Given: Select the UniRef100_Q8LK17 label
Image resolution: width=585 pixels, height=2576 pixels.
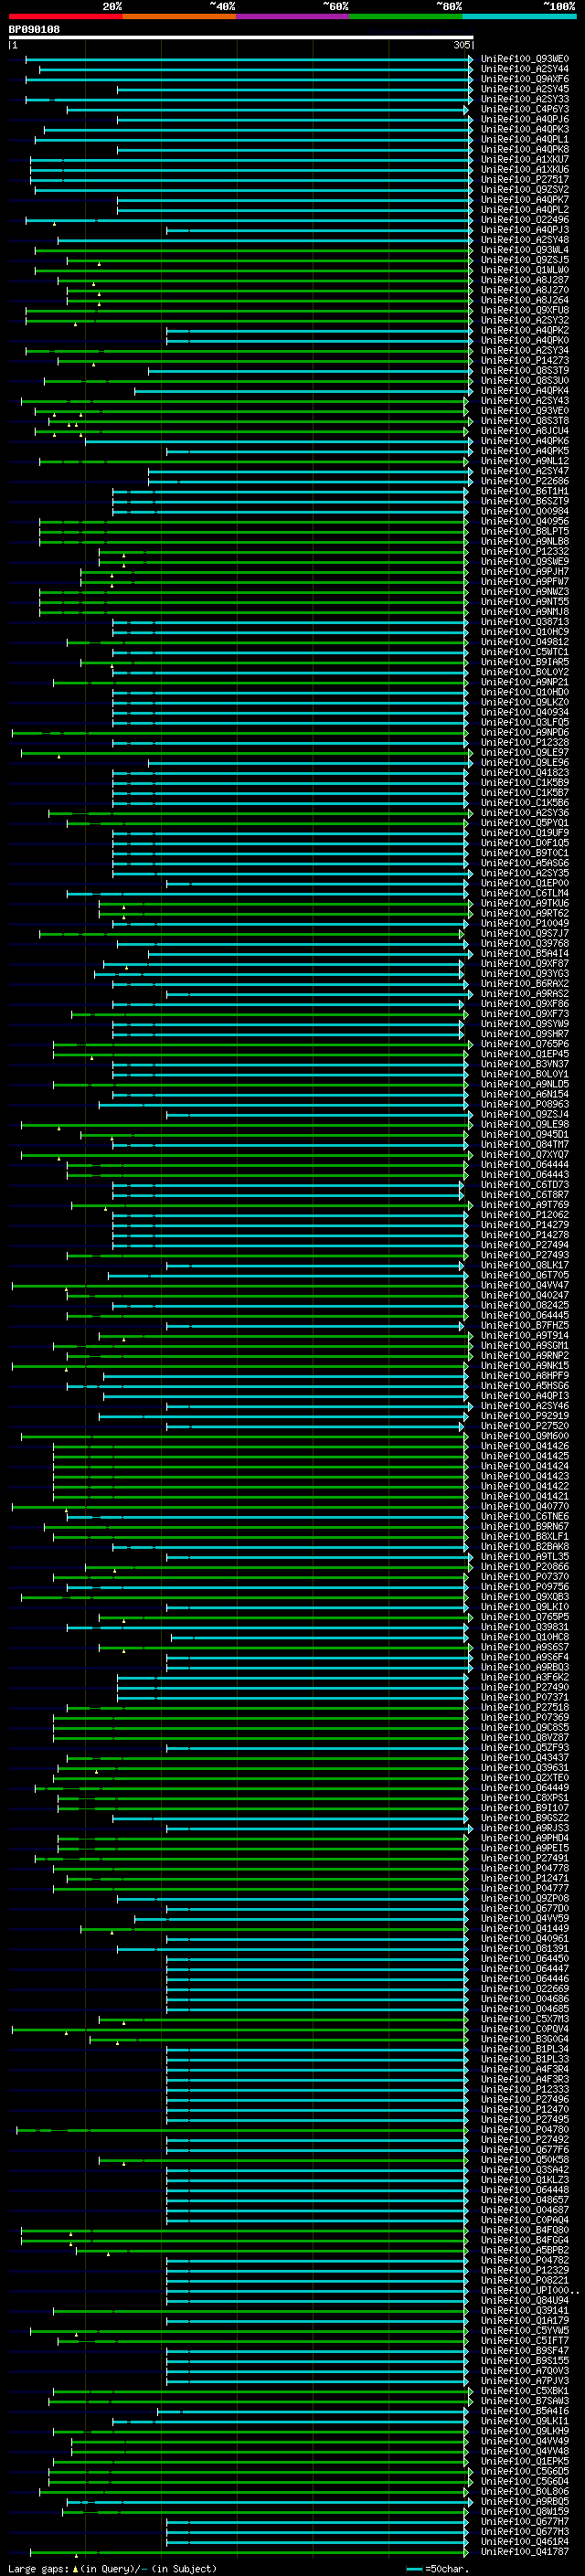Looking at the screenshot, I should click(525, 1265).
